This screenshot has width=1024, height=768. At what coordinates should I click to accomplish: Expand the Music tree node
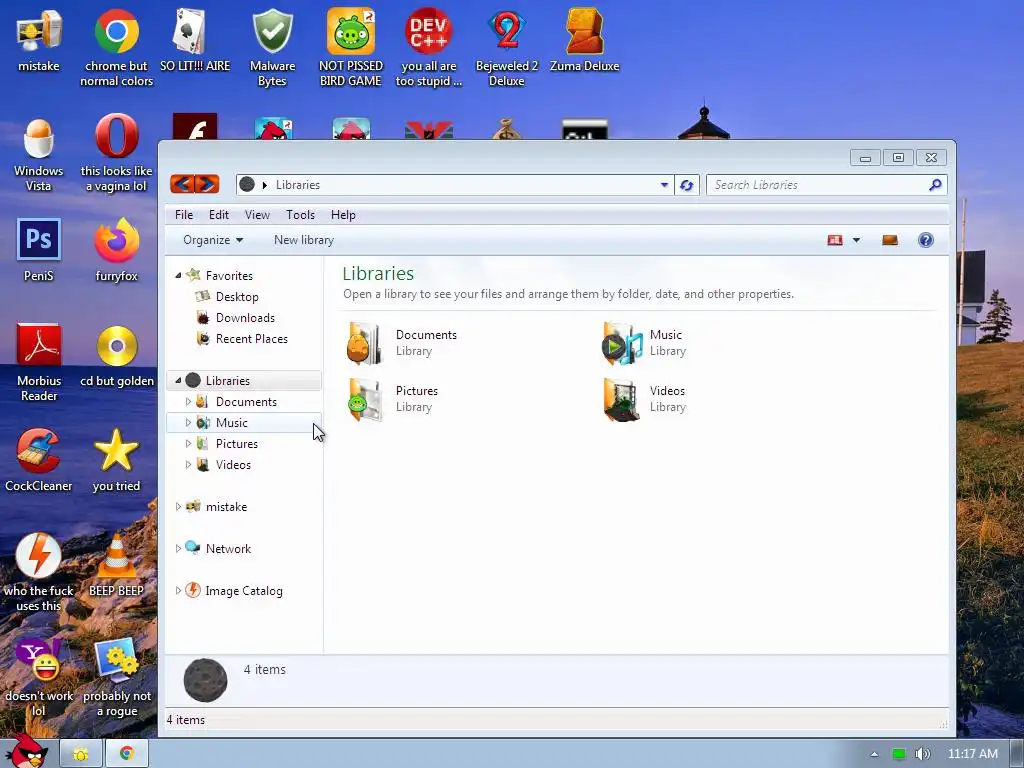click(188, 423)
